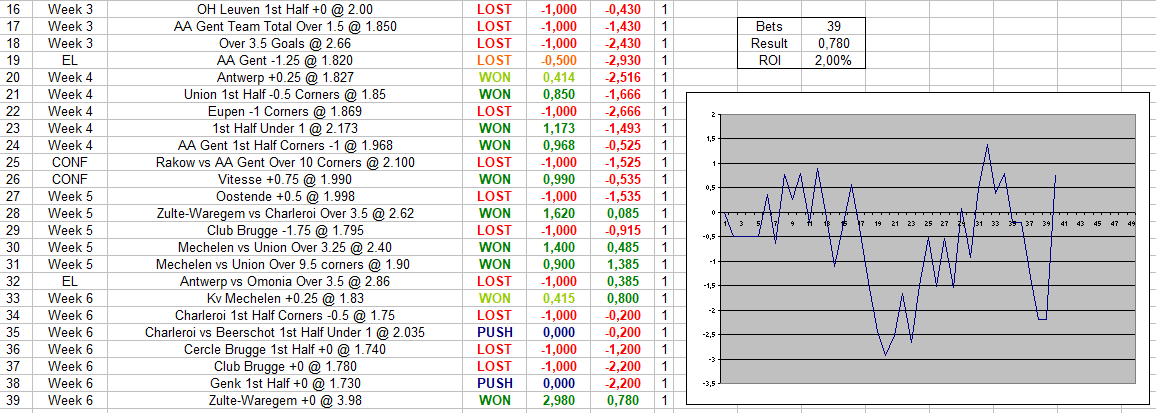
Task: Click the ROI value 2,00%
Action: pyautogui.click(x=833, y=60)
